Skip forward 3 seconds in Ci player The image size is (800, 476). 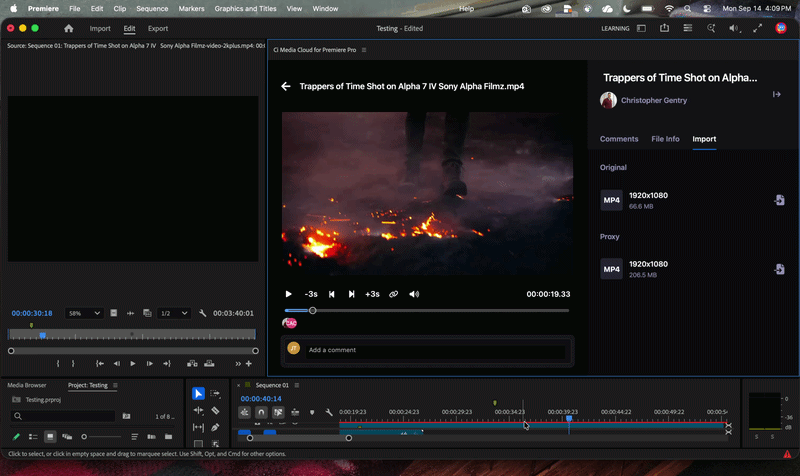[x=372, y=294]
